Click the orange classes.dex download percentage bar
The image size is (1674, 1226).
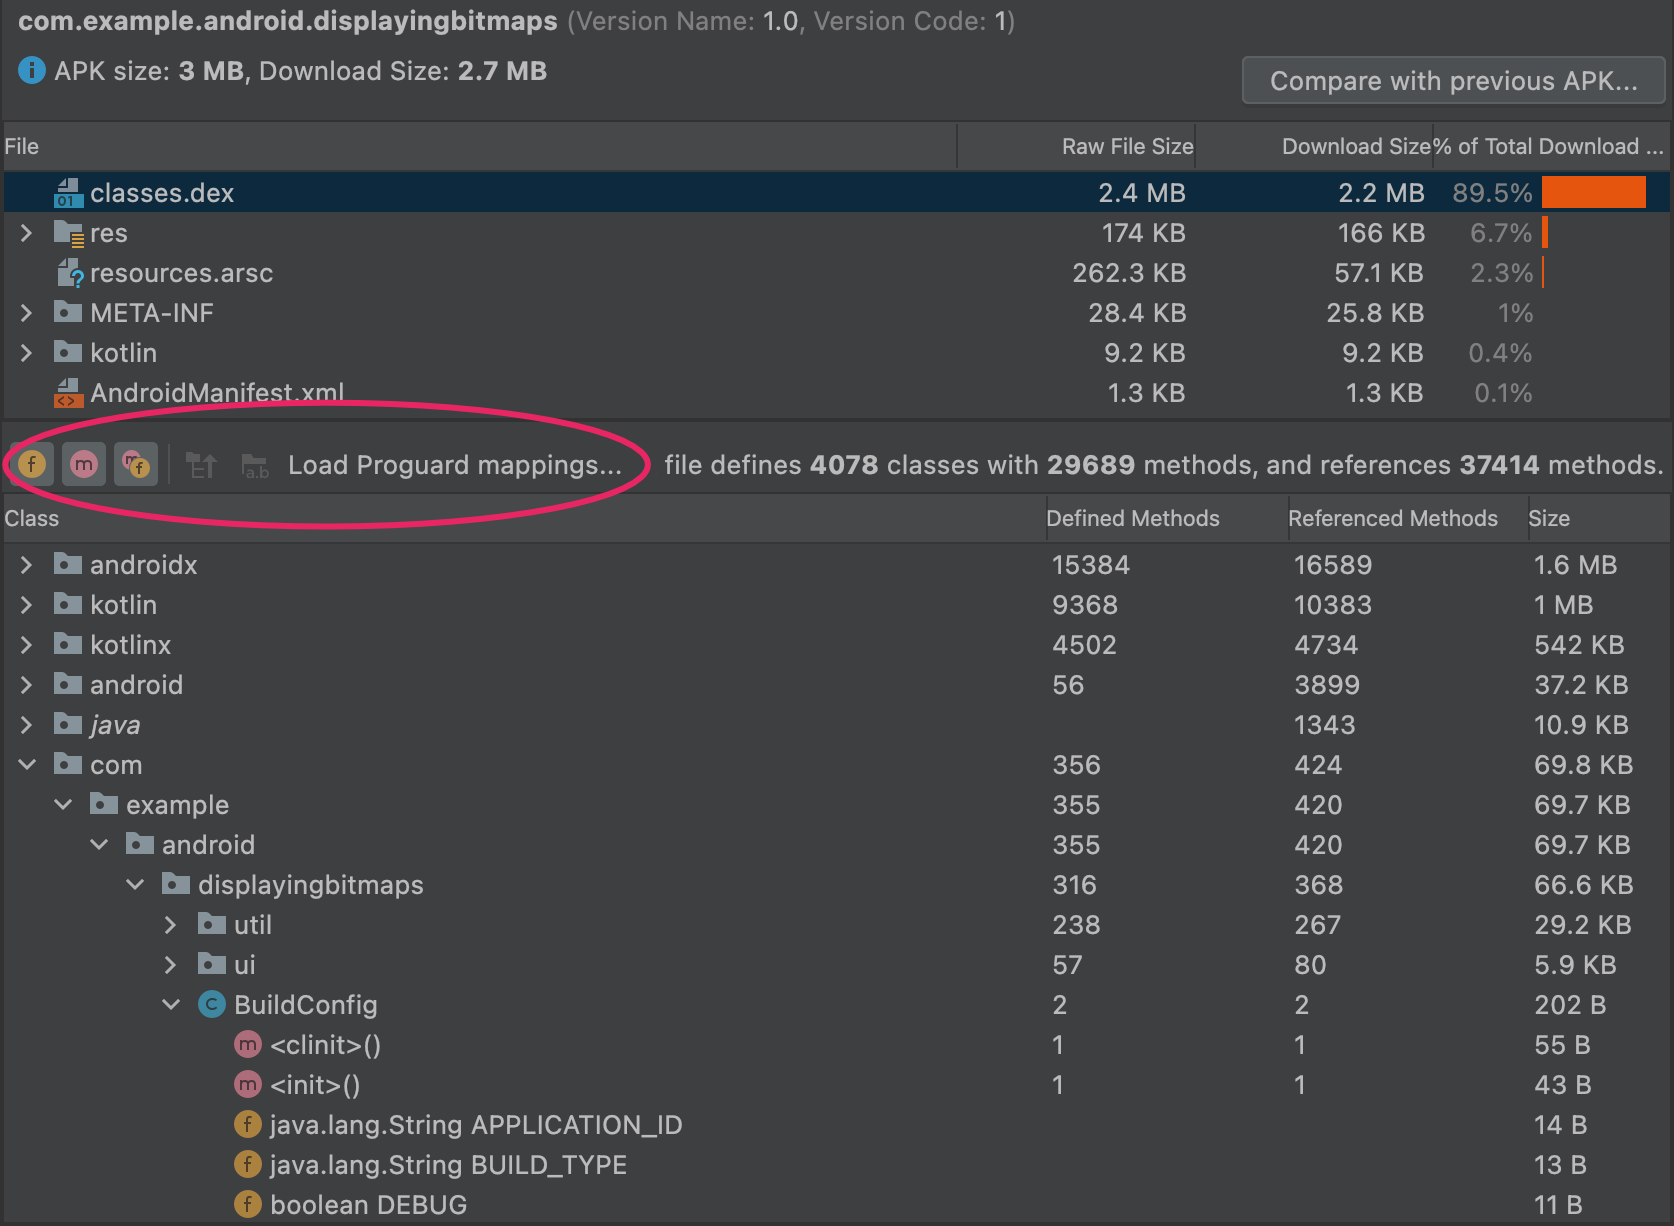coord(1593,193)
